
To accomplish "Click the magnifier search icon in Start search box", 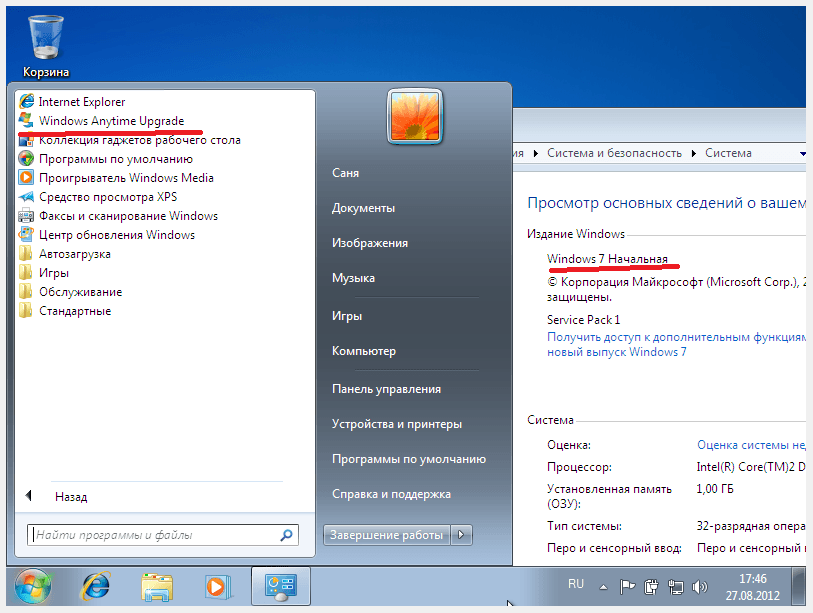I will [x=286, y=535].
